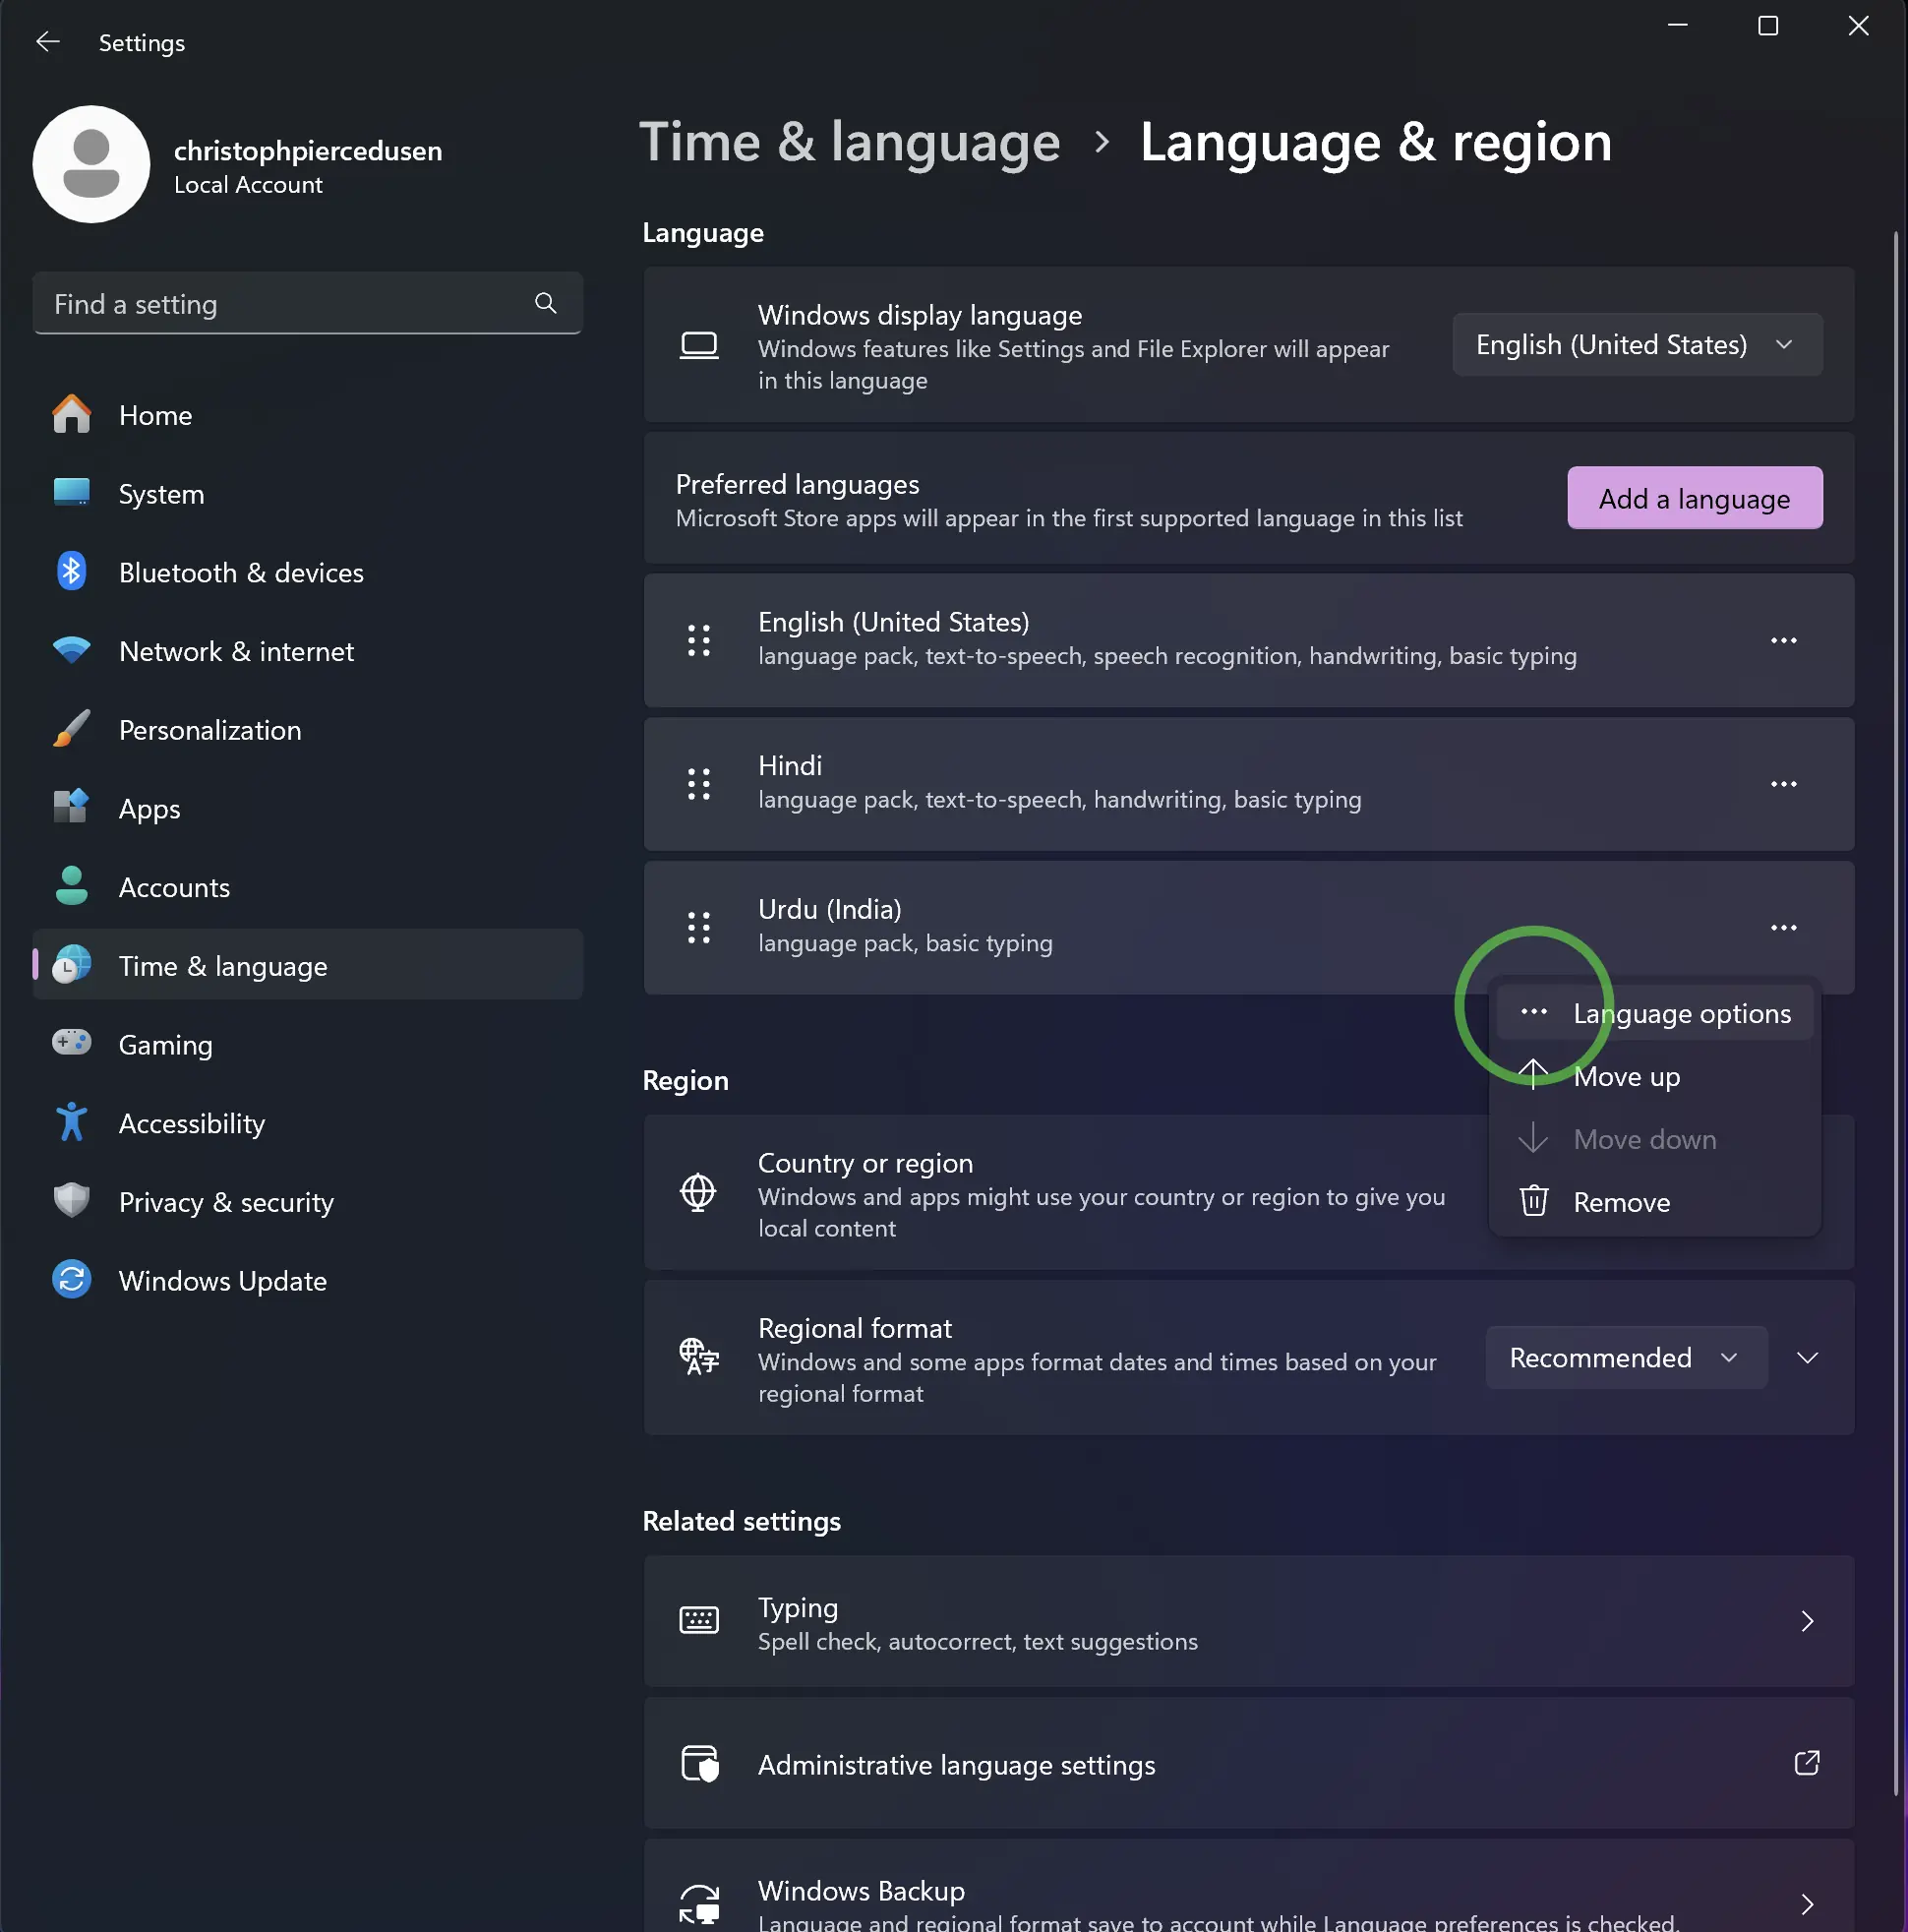Screen dimensions: 1908x1932
Task: Click the Accessibility settings icon
Action: [70, 1121]
